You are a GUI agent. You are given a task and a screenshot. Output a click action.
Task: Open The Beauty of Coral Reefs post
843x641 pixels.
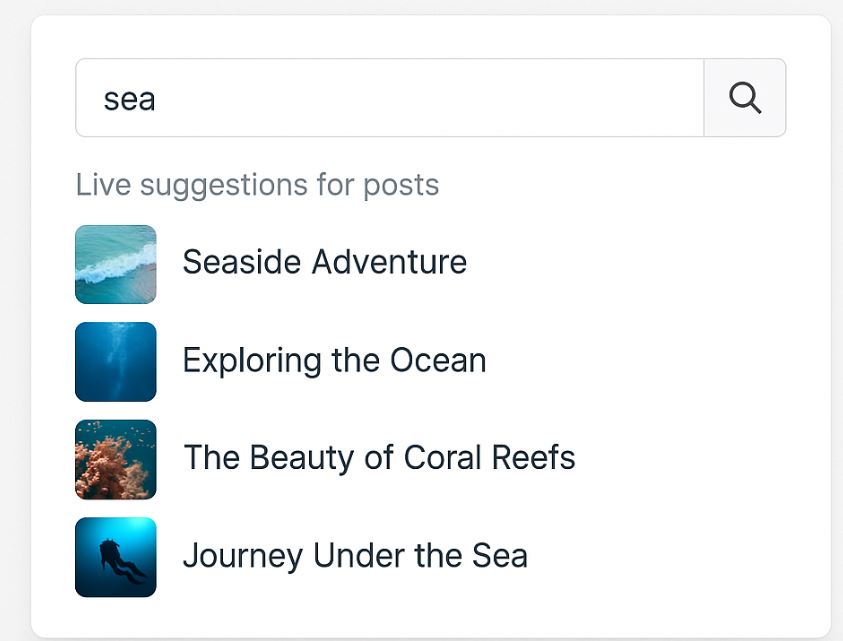click(379, 458)
